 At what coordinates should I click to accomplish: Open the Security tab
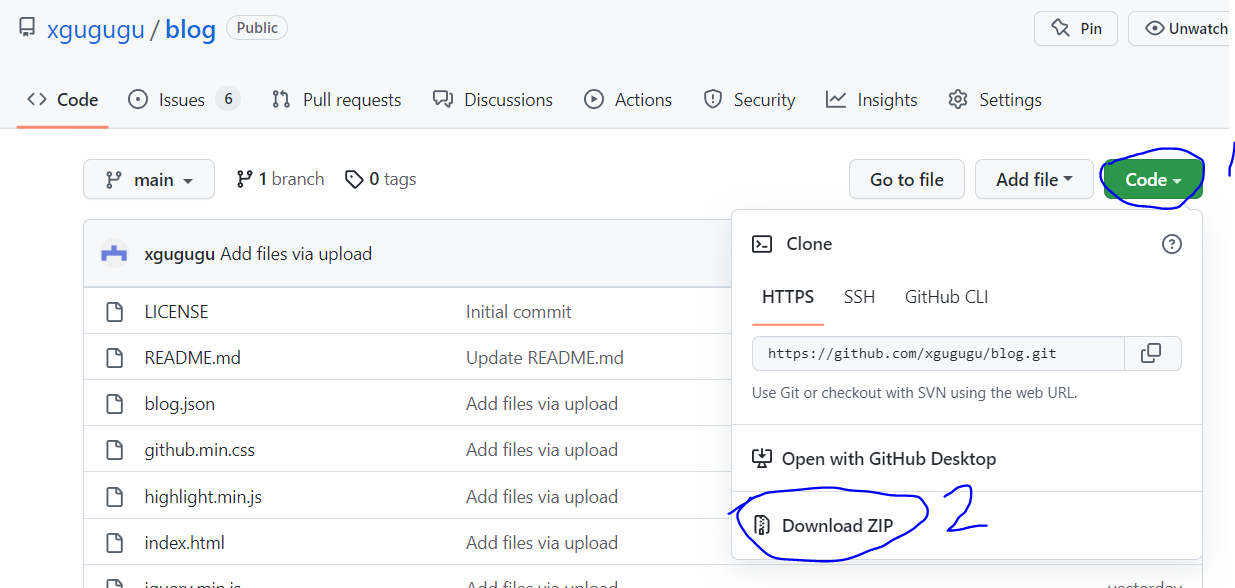coord(749,99)
